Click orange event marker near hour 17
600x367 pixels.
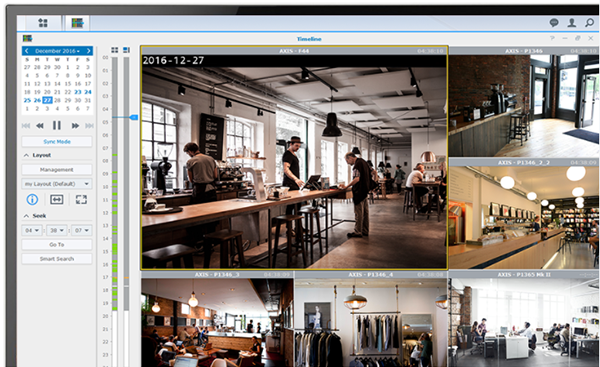point(126,277)
